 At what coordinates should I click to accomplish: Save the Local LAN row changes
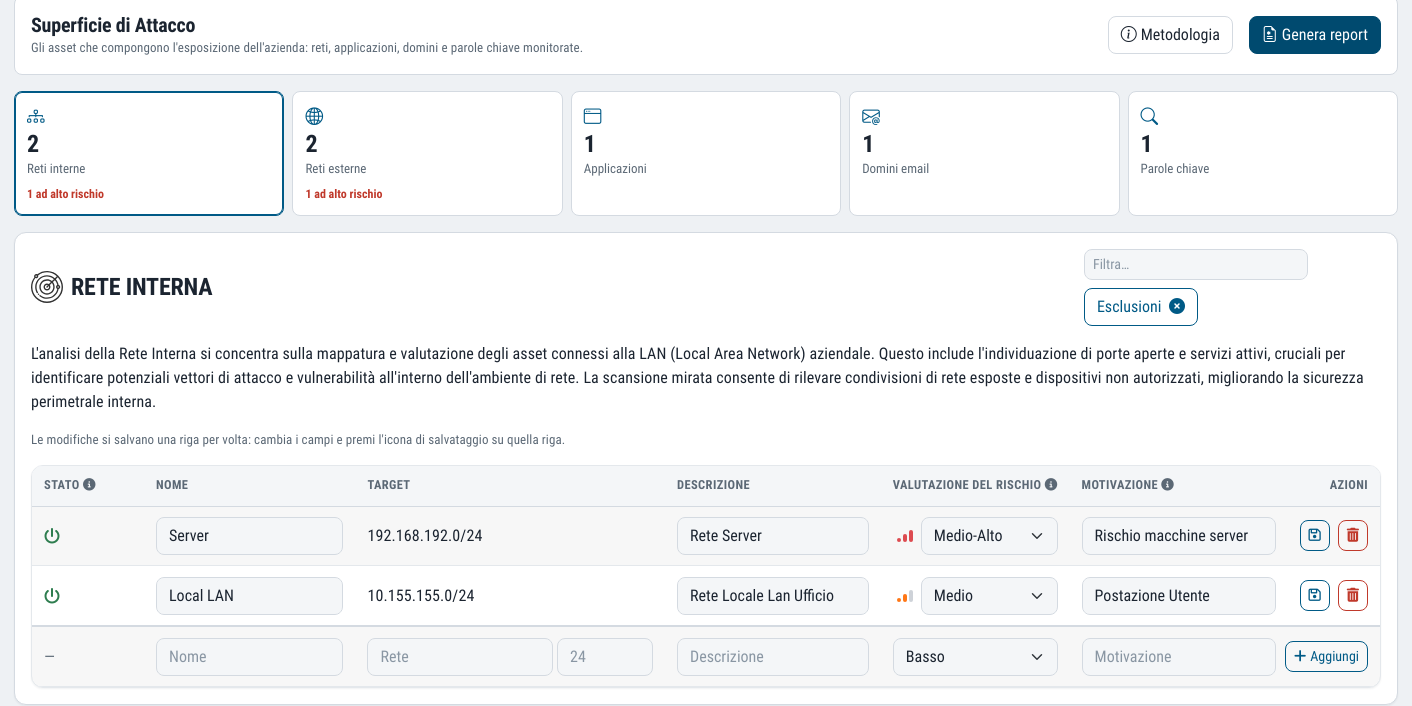[x=1314, y=596]
